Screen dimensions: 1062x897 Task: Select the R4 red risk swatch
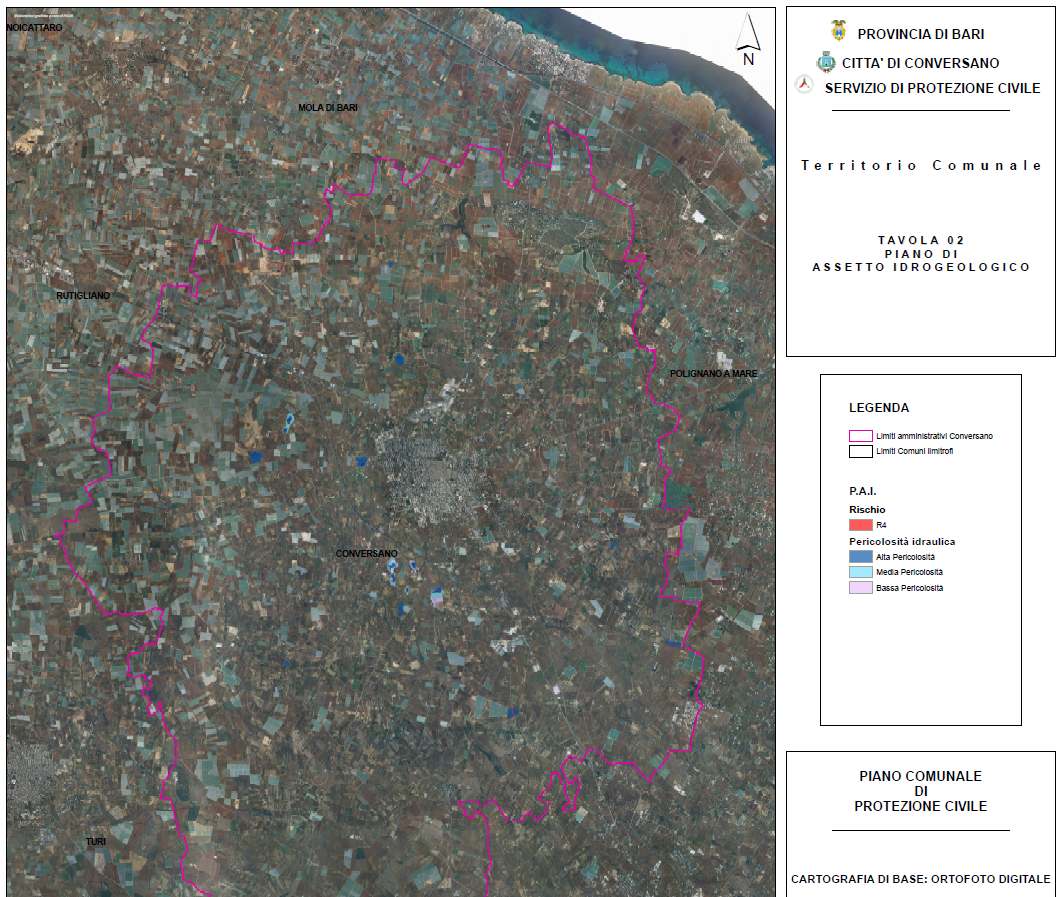coord(860,525)
